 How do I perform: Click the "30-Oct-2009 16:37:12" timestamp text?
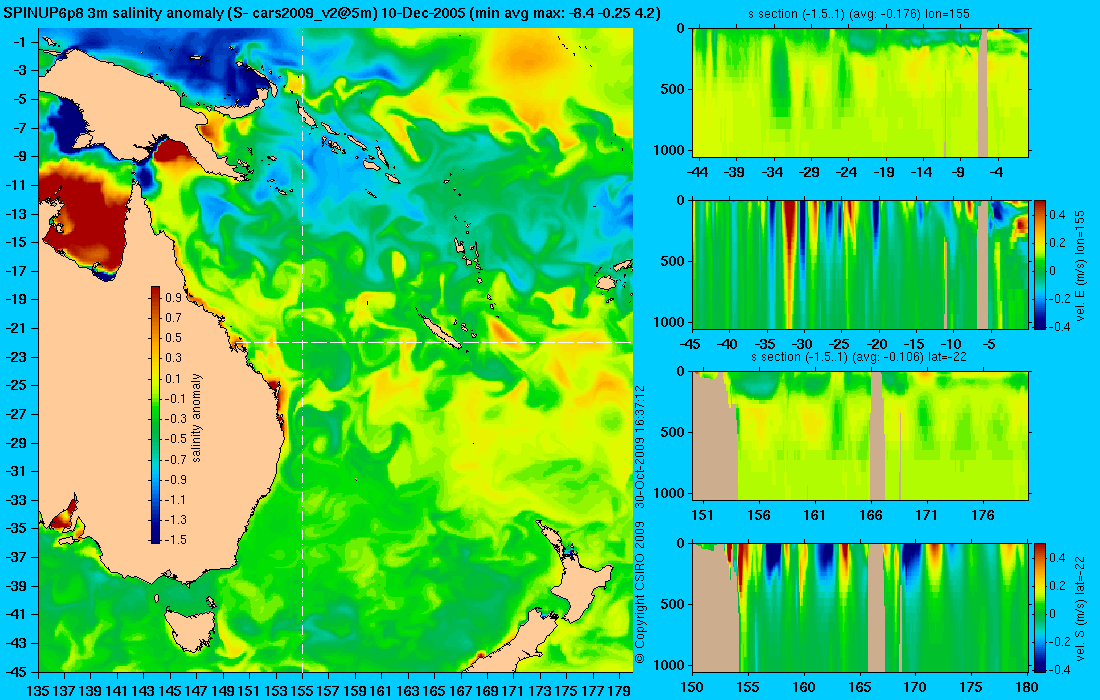(x=639, y=446)
